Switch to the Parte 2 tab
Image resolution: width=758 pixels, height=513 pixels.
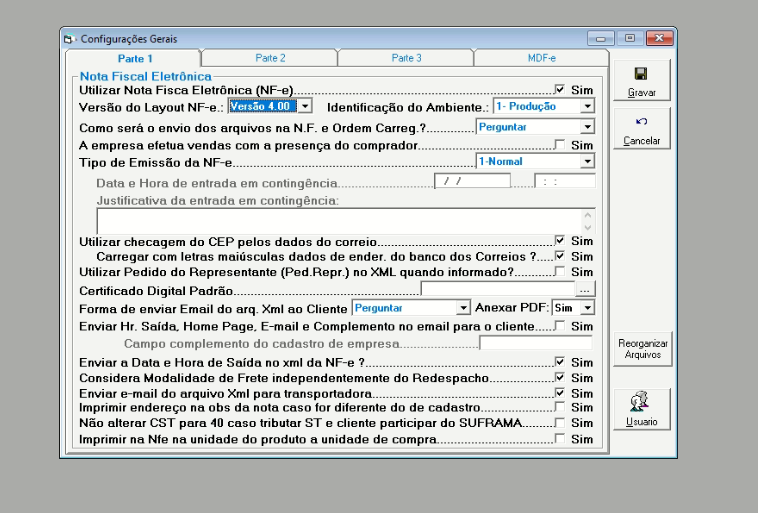(270, 58)
